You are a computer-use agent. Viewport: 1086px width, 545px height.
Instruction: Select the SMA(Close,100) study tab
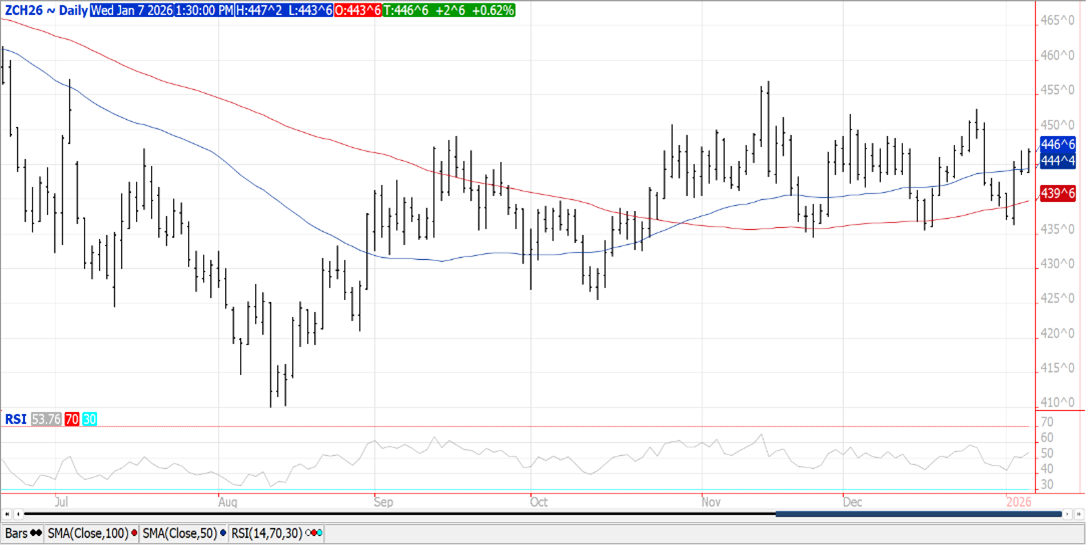[x=88, y=534]
